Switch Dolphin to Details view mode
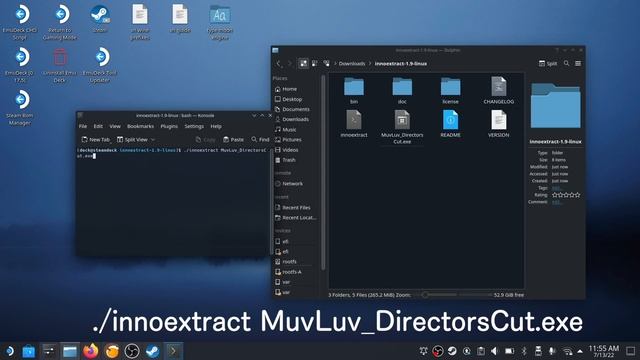Viewport: 640px width, 360px height. [x=326, y=63]
